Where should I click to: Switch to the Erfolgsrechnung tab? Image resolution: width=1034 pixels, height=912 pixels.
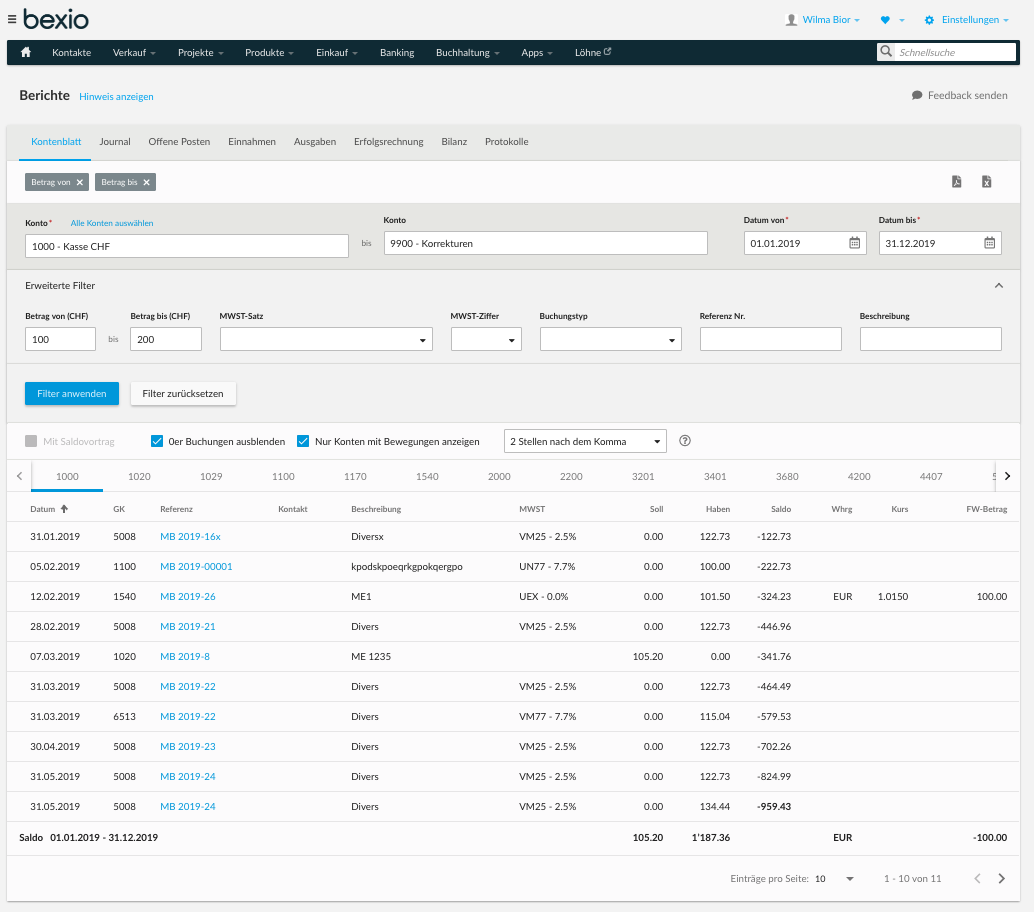tap(388, 141)
